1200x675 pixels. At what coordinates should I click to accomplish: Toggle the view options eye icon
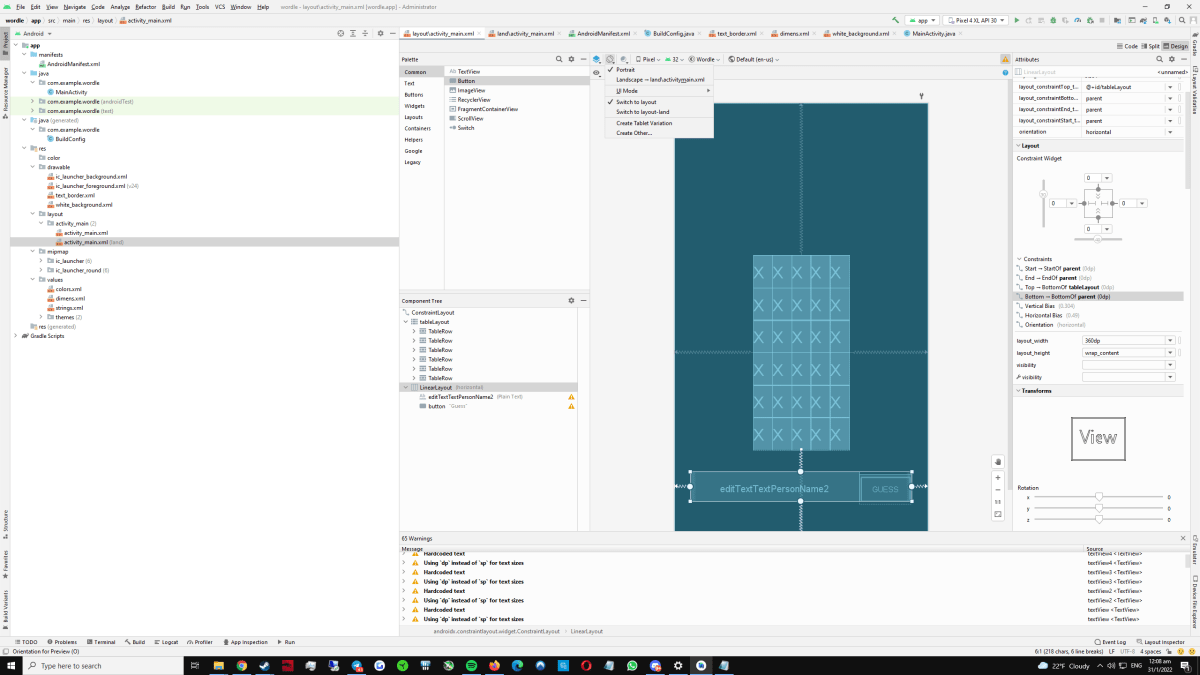pos(597,72)
